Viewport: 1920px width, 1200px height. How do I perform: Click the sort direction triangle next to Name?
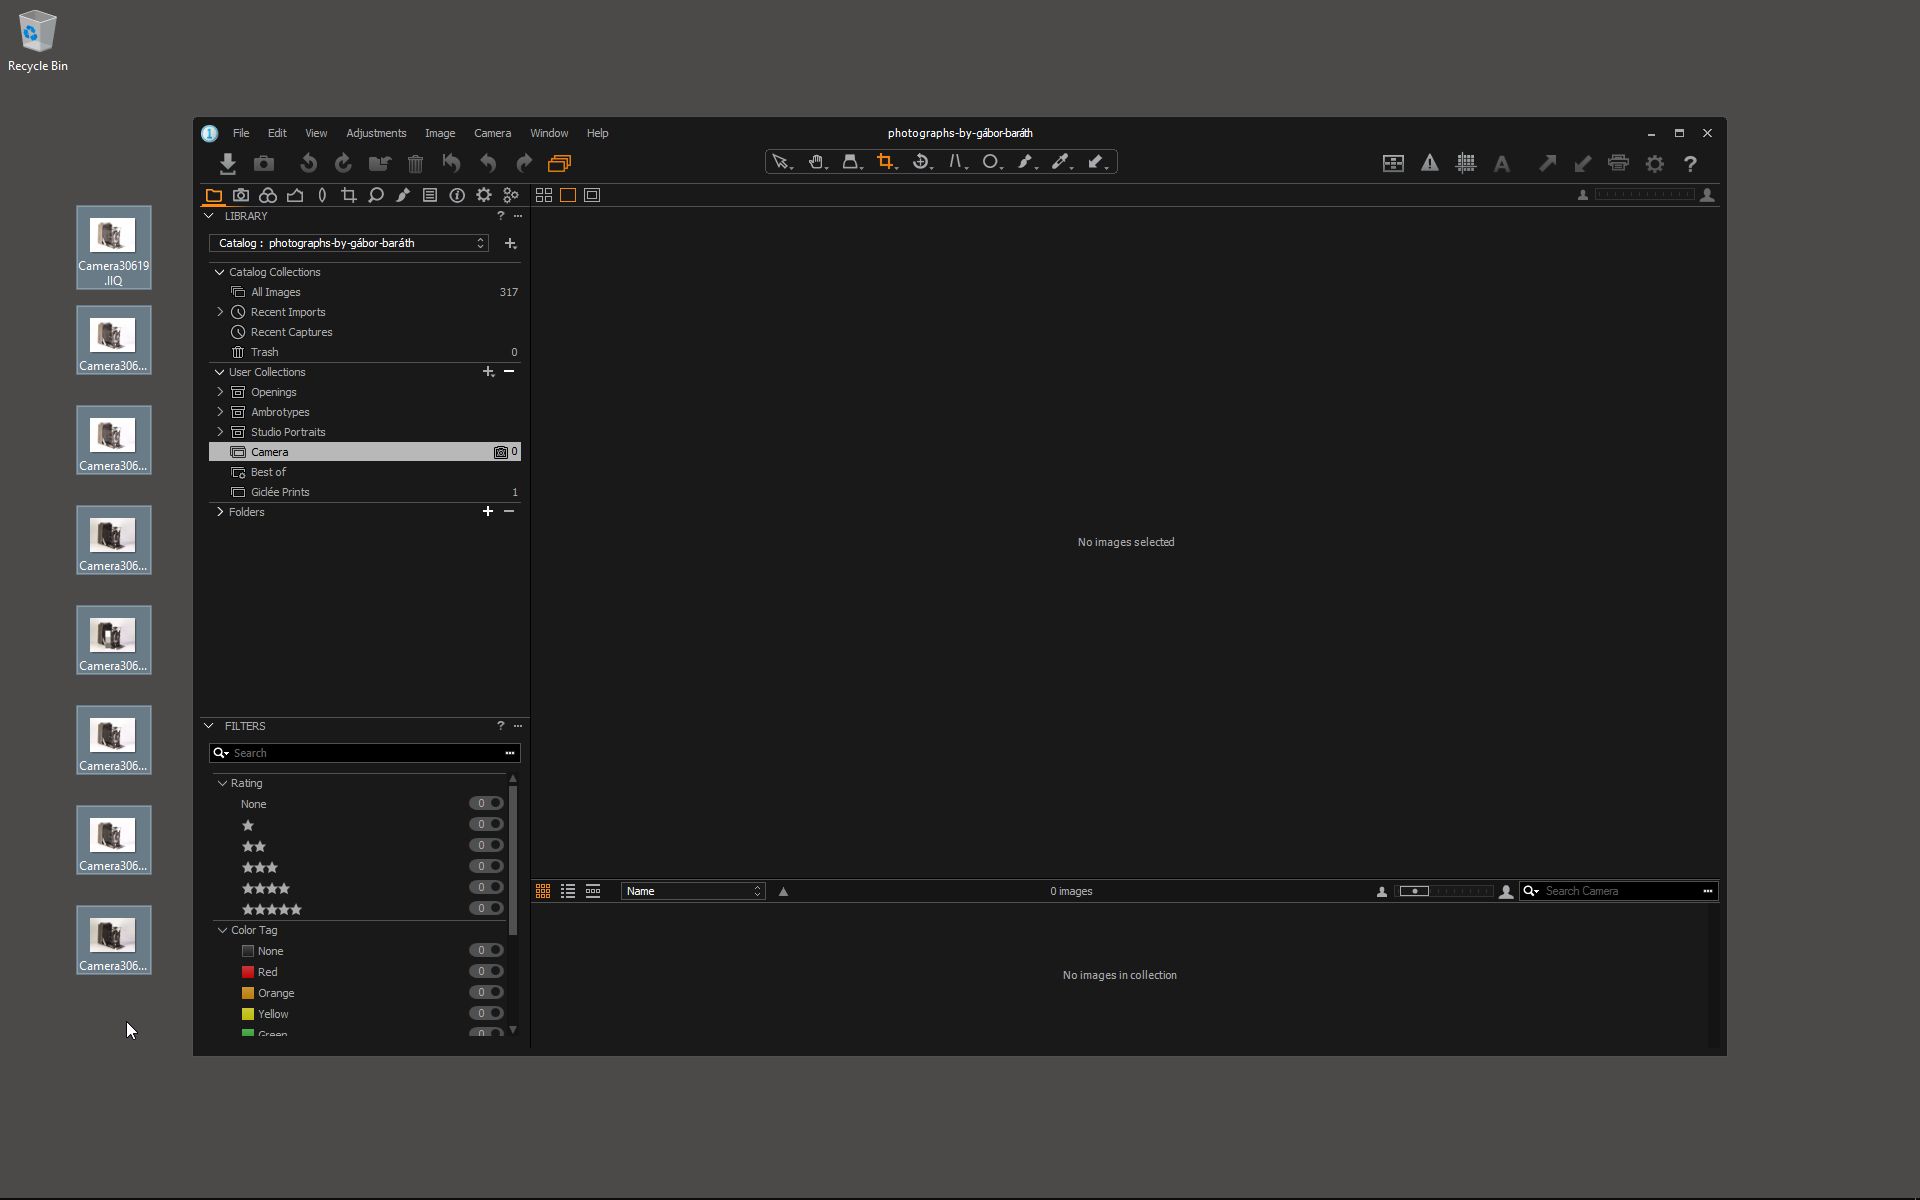pos(783,892)
